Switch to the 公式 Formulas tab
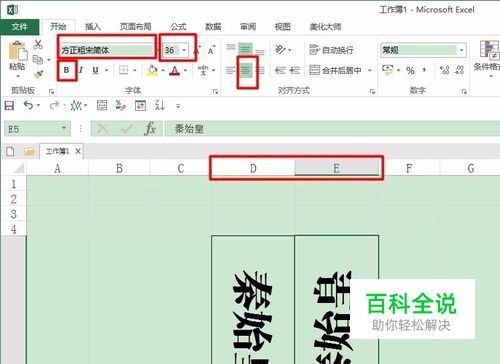500x364 pixels. [178, 27]
